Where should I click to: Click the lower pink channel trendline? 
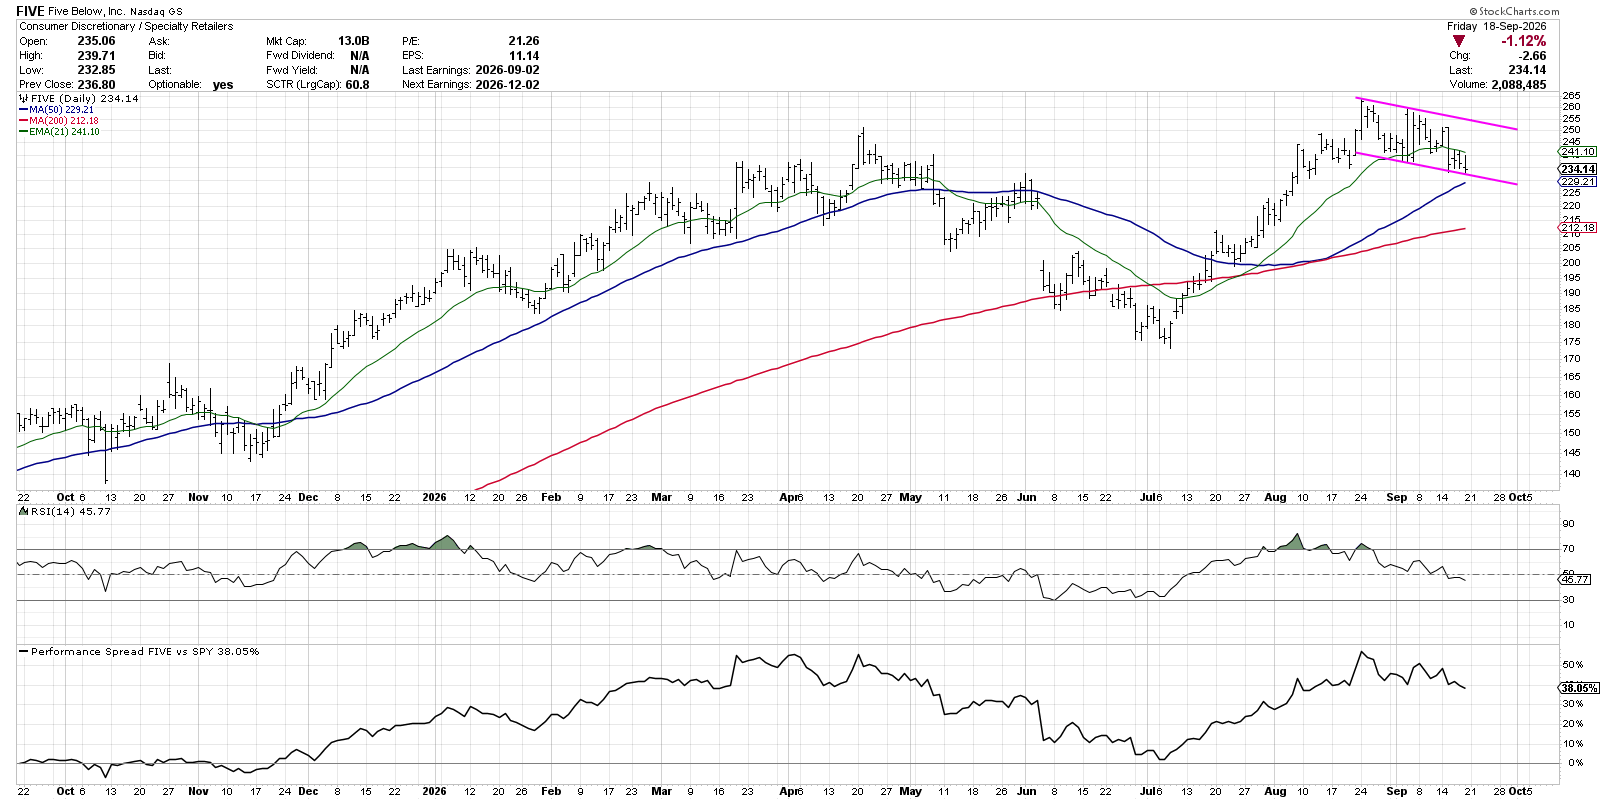[1437, 168]
